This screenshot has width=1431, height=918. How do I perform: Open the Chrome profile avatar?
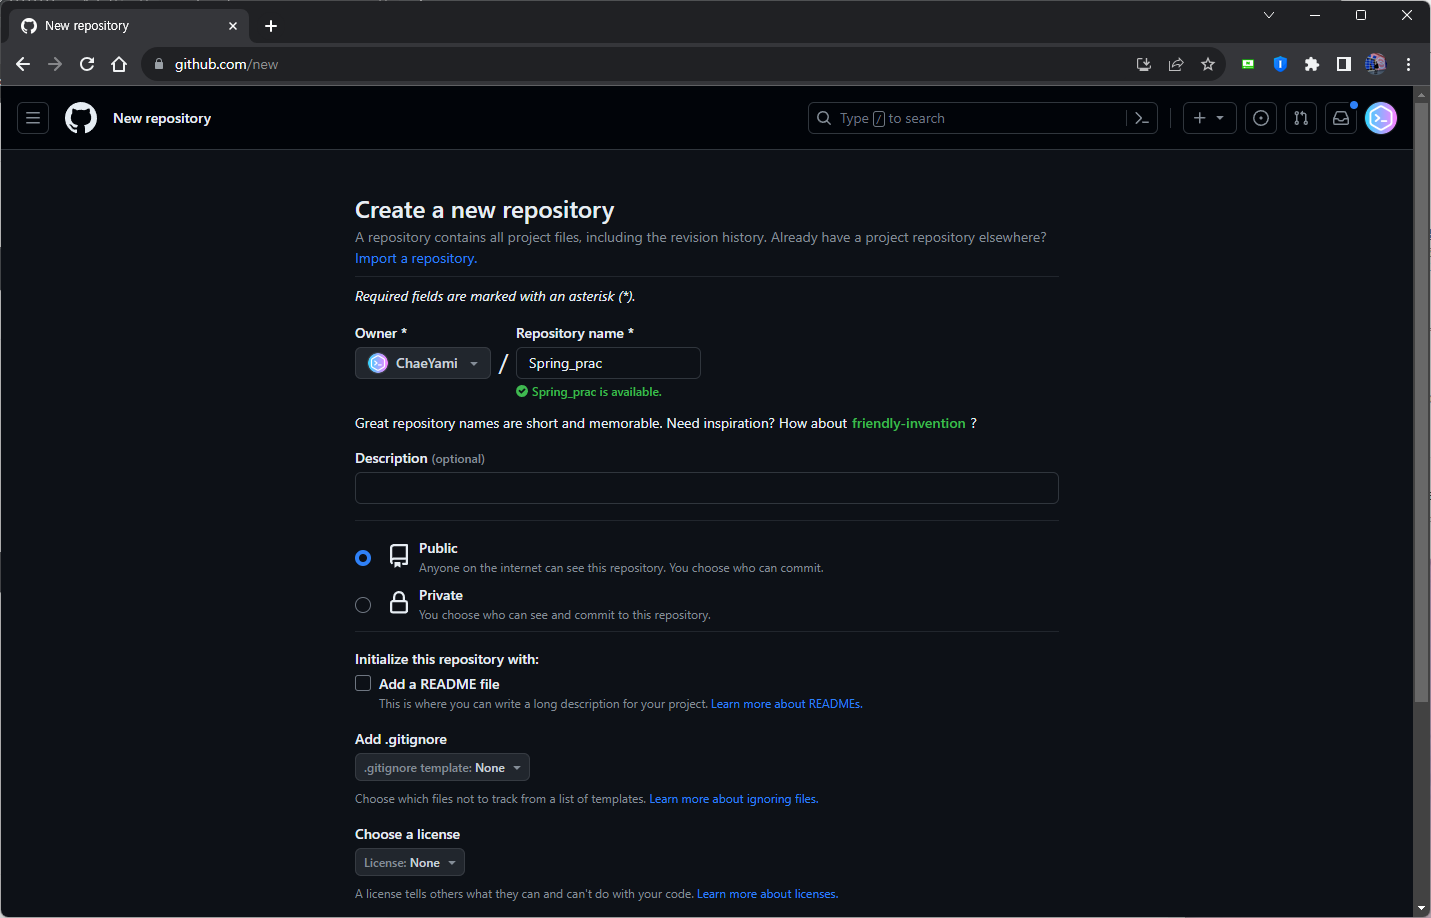(x=1376, y=64)
